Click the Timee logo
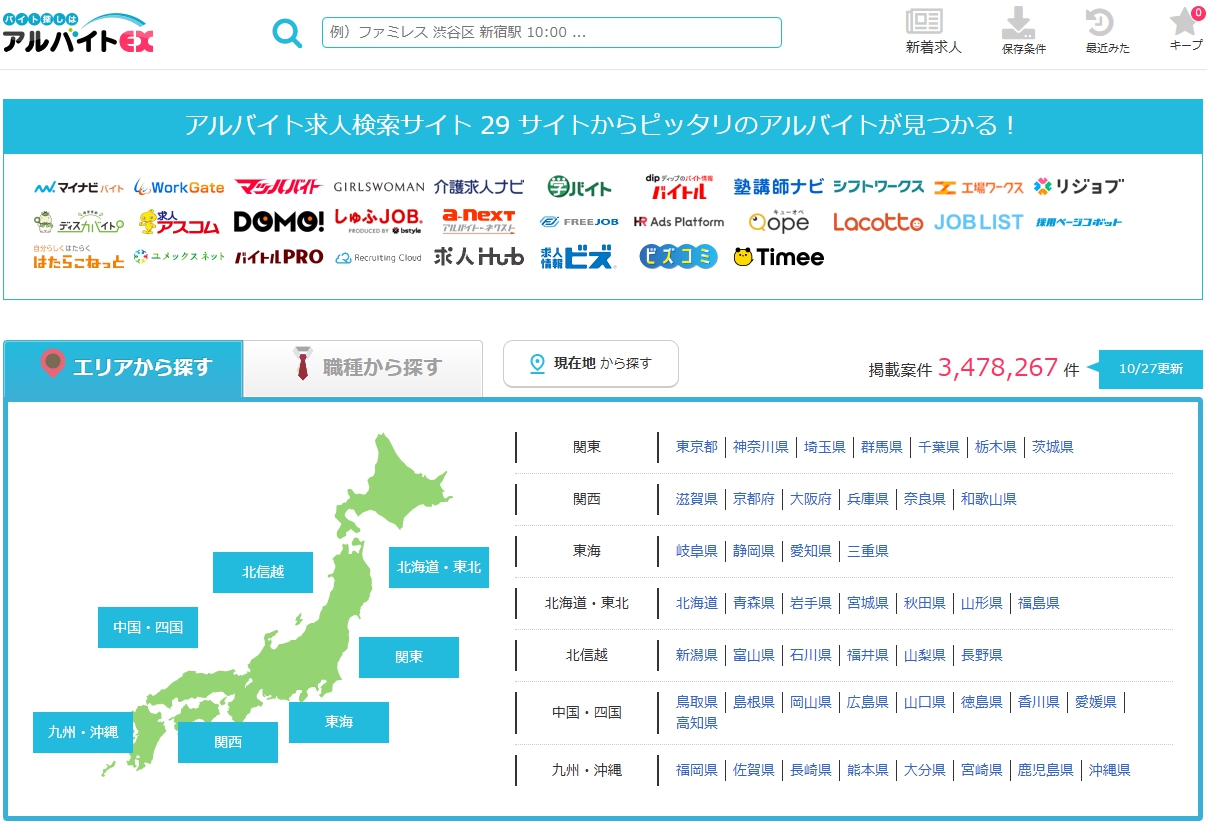The height and width of the screenshot is (823, 1207). pos(779,257)
